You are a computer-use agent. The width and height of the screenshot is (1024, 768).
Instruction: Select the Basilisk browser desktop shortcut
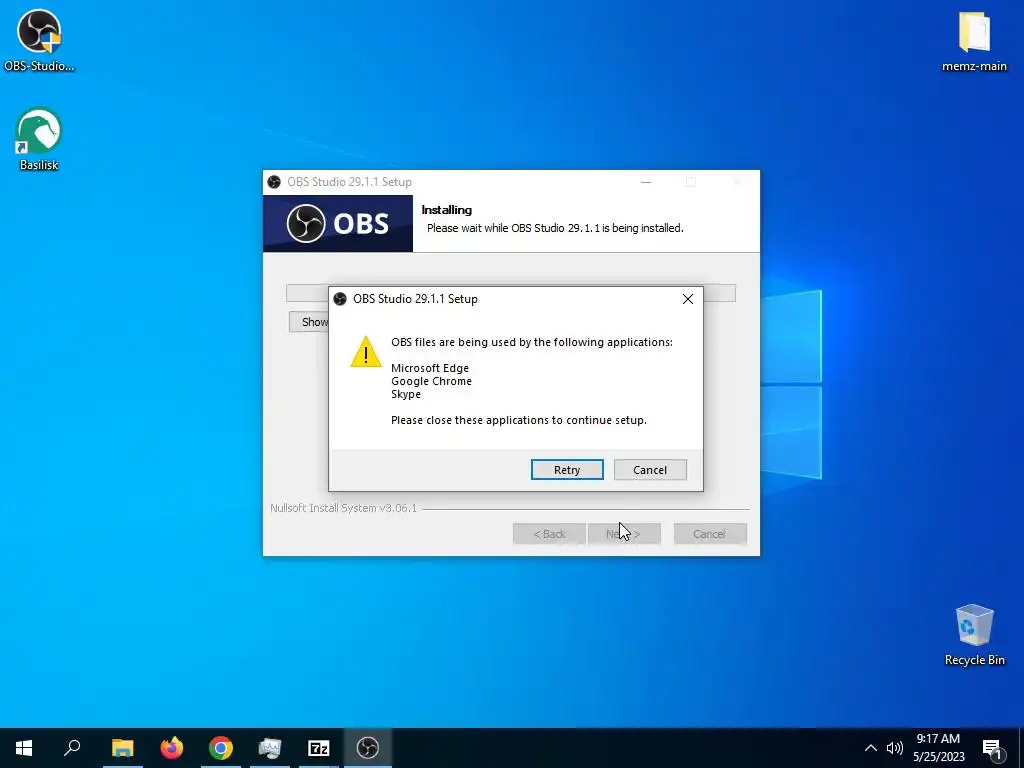39,139
